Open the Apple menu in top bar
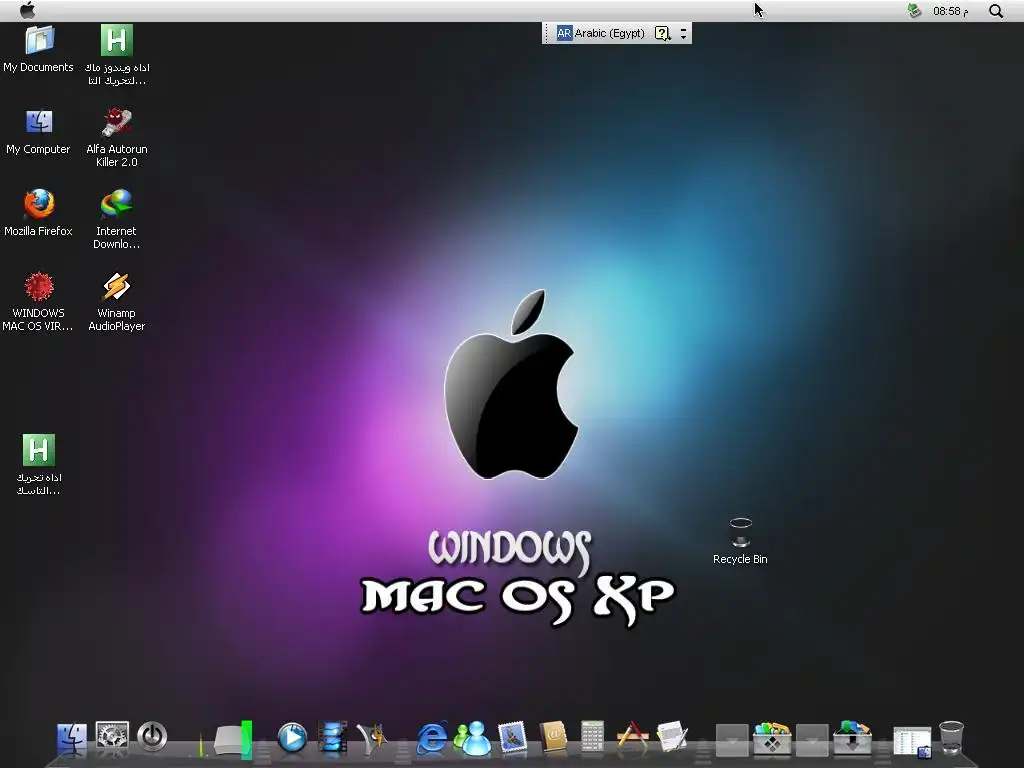This screenshot has width=1024, height=768. click(27, 10)
